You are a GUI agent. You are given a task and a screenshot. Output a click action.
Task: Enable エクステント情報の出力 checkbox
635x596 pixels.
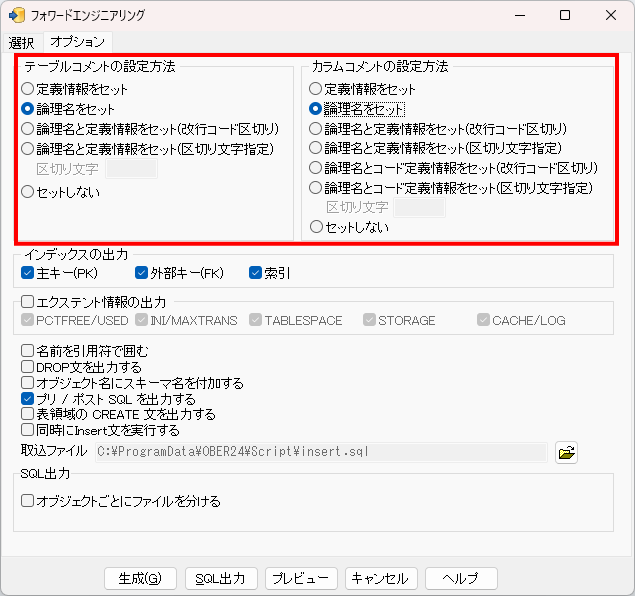click(x=27, y=302)
